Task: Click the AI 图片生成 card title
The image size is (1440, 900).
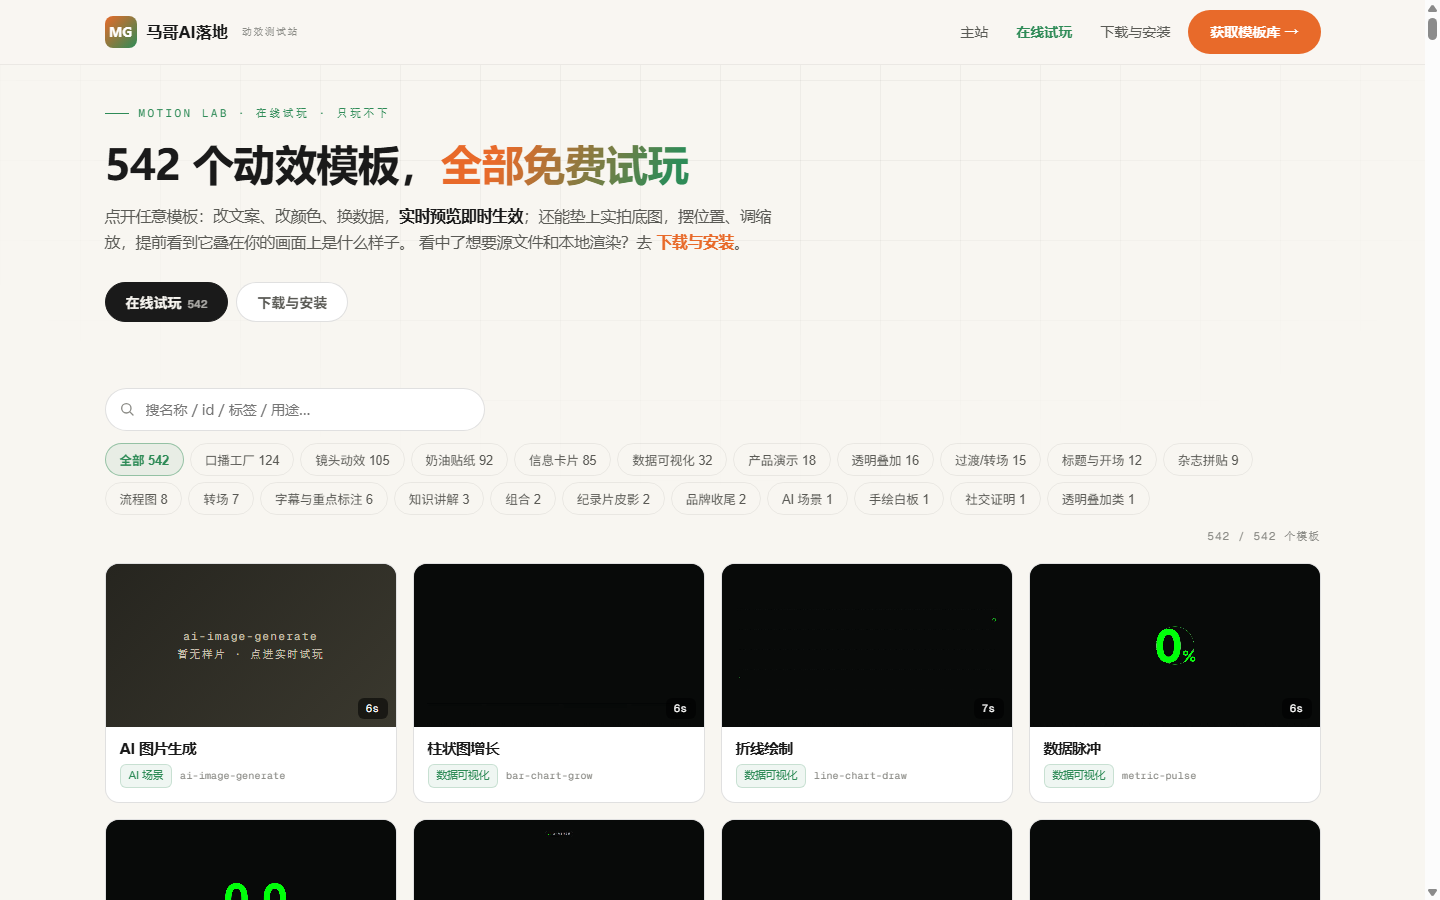Action: pyautogui.click(x=158, y=748)
